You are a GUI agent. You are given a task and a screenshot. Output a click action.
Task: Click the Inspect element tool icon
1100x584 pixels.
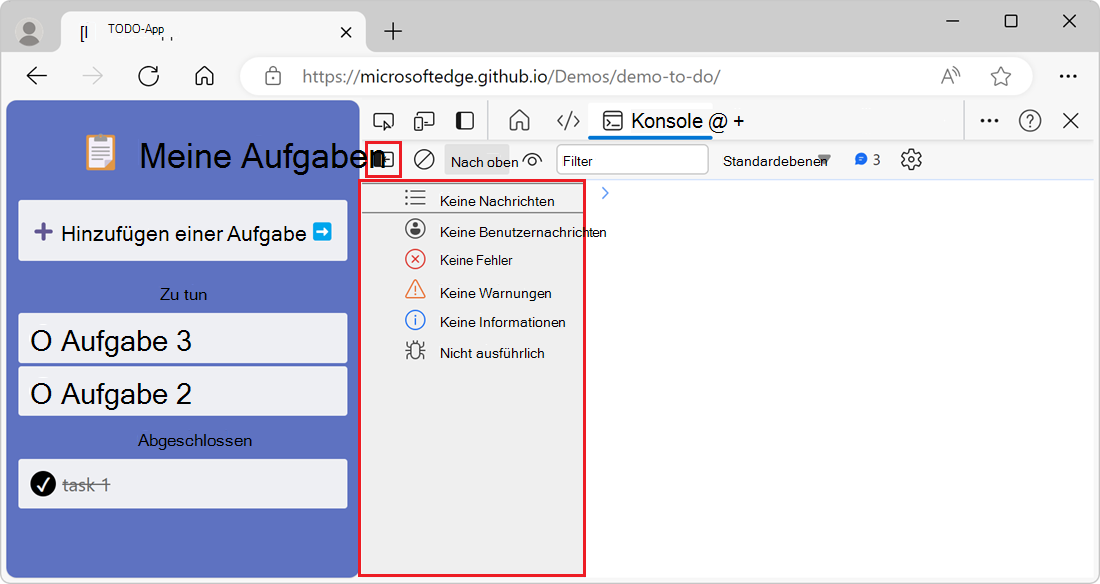pos(383,121)
